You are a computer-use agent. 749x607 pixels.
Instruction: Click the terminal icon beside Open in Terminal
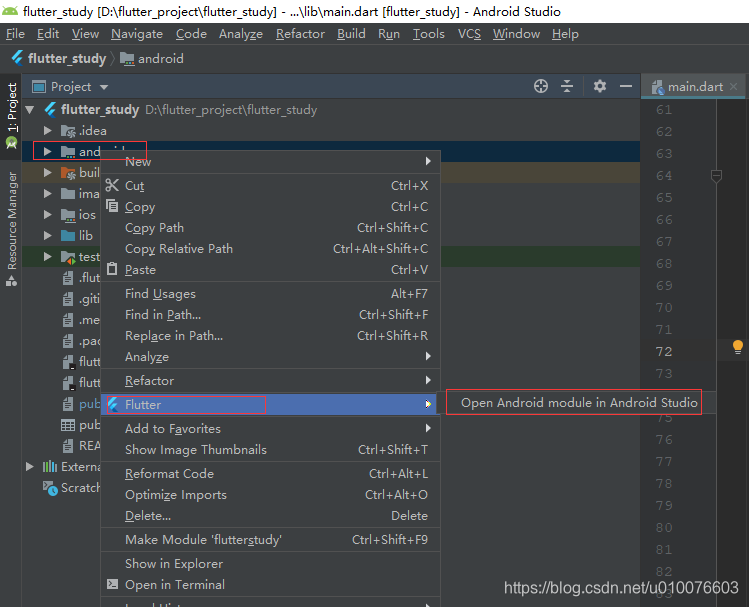(112, 584)
